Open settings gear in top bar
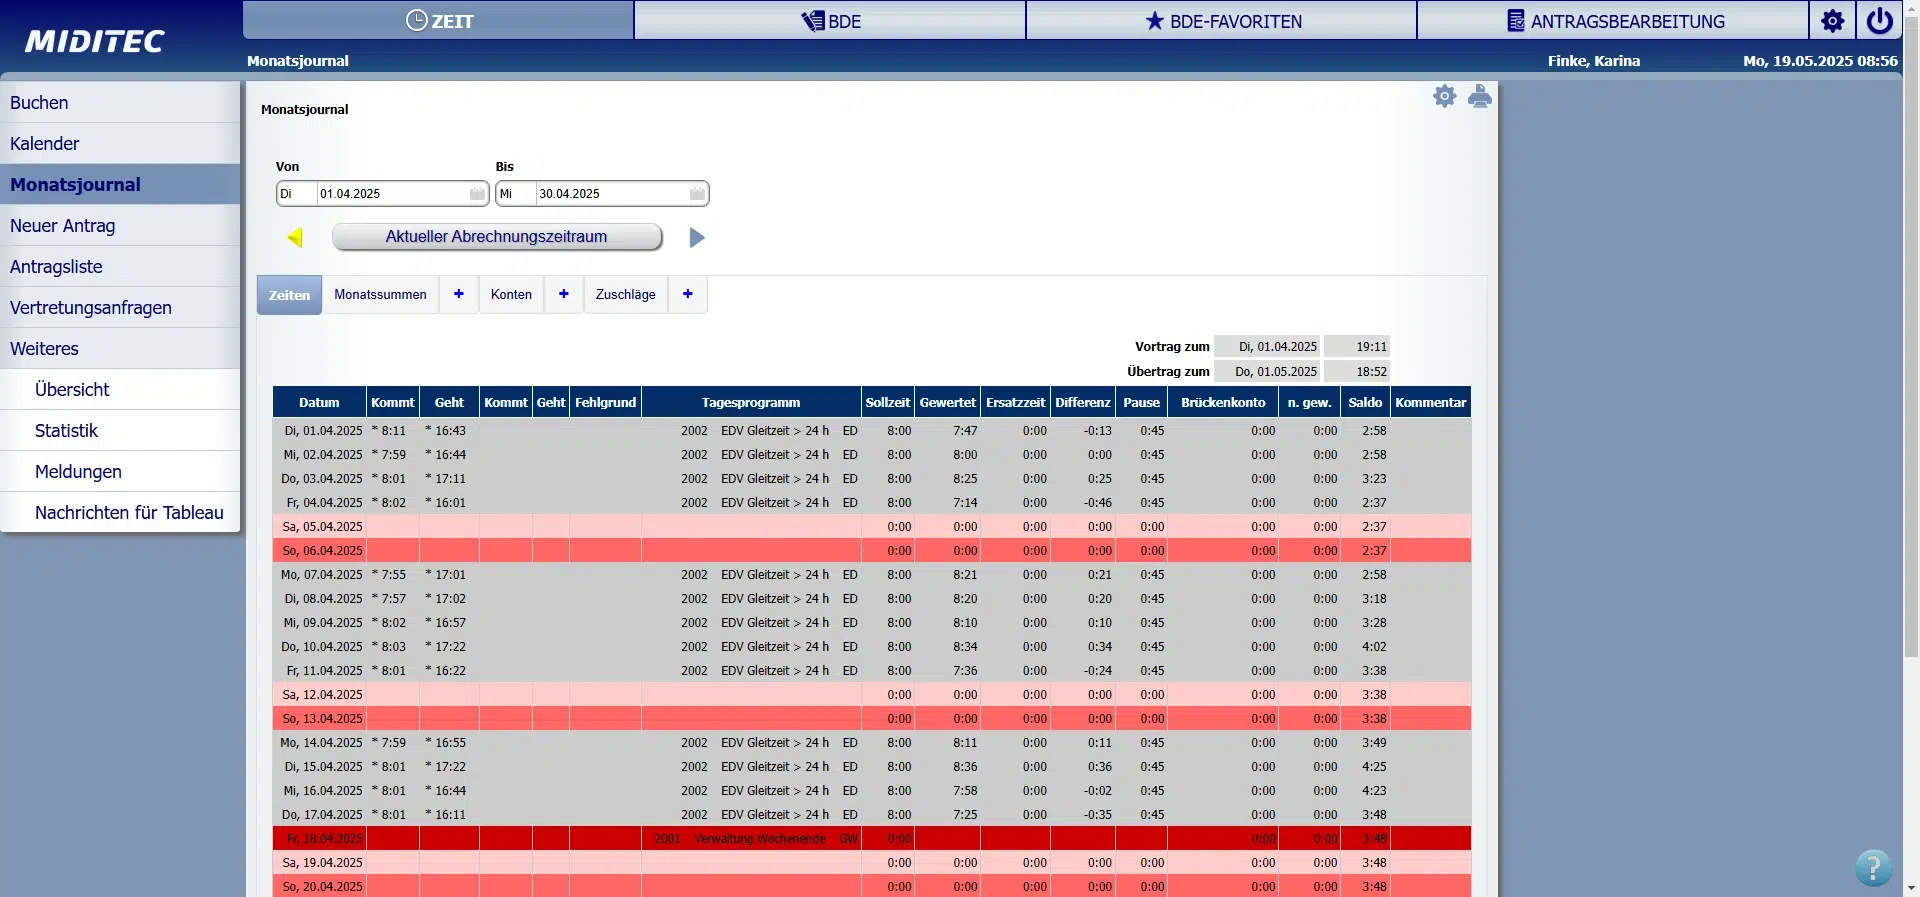This screenshot has height=897, width=1920. [1832, 21]
